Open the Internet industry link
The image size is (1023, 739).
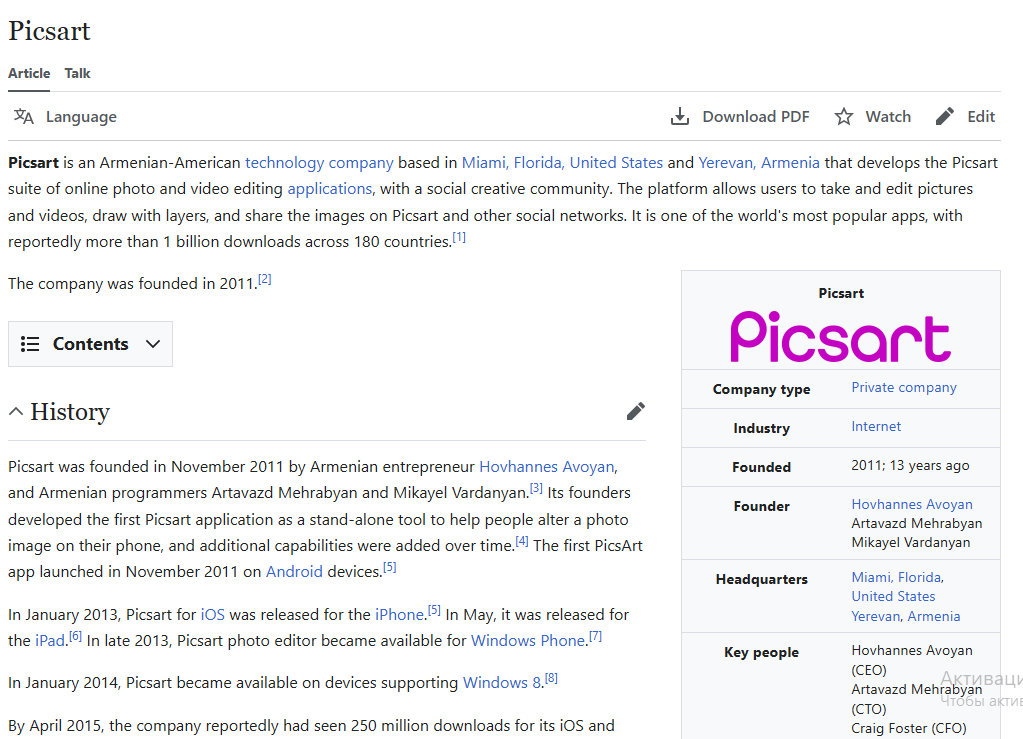[x=876, y=427]
